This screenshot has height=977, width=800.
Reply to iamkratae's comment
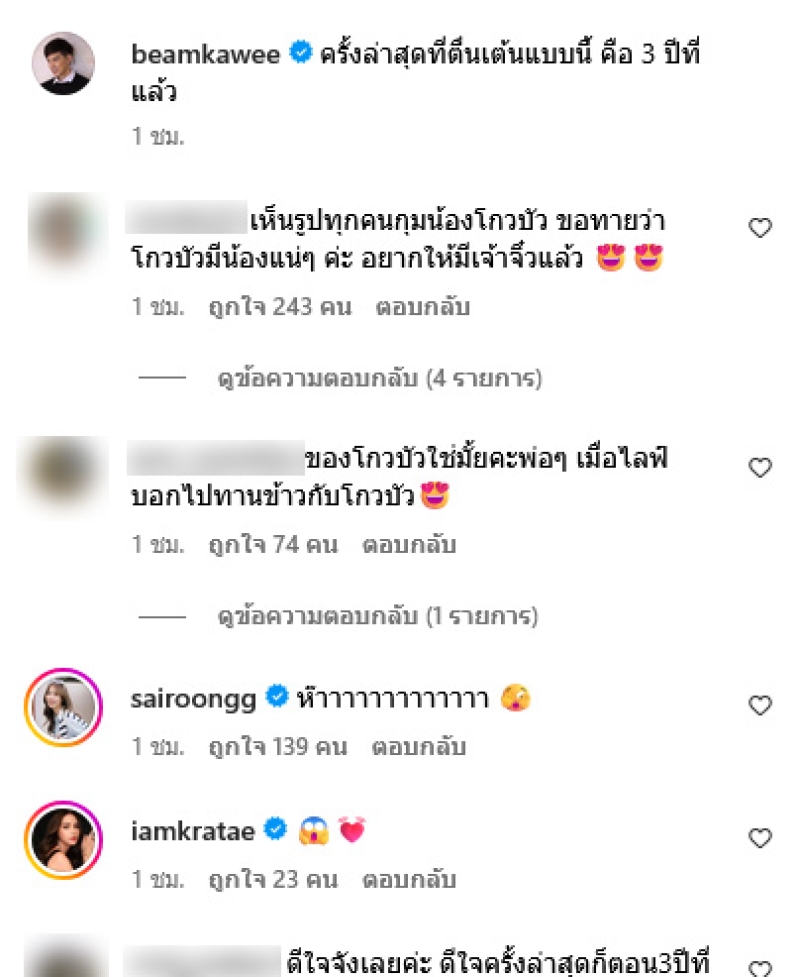tap(409, 879)
